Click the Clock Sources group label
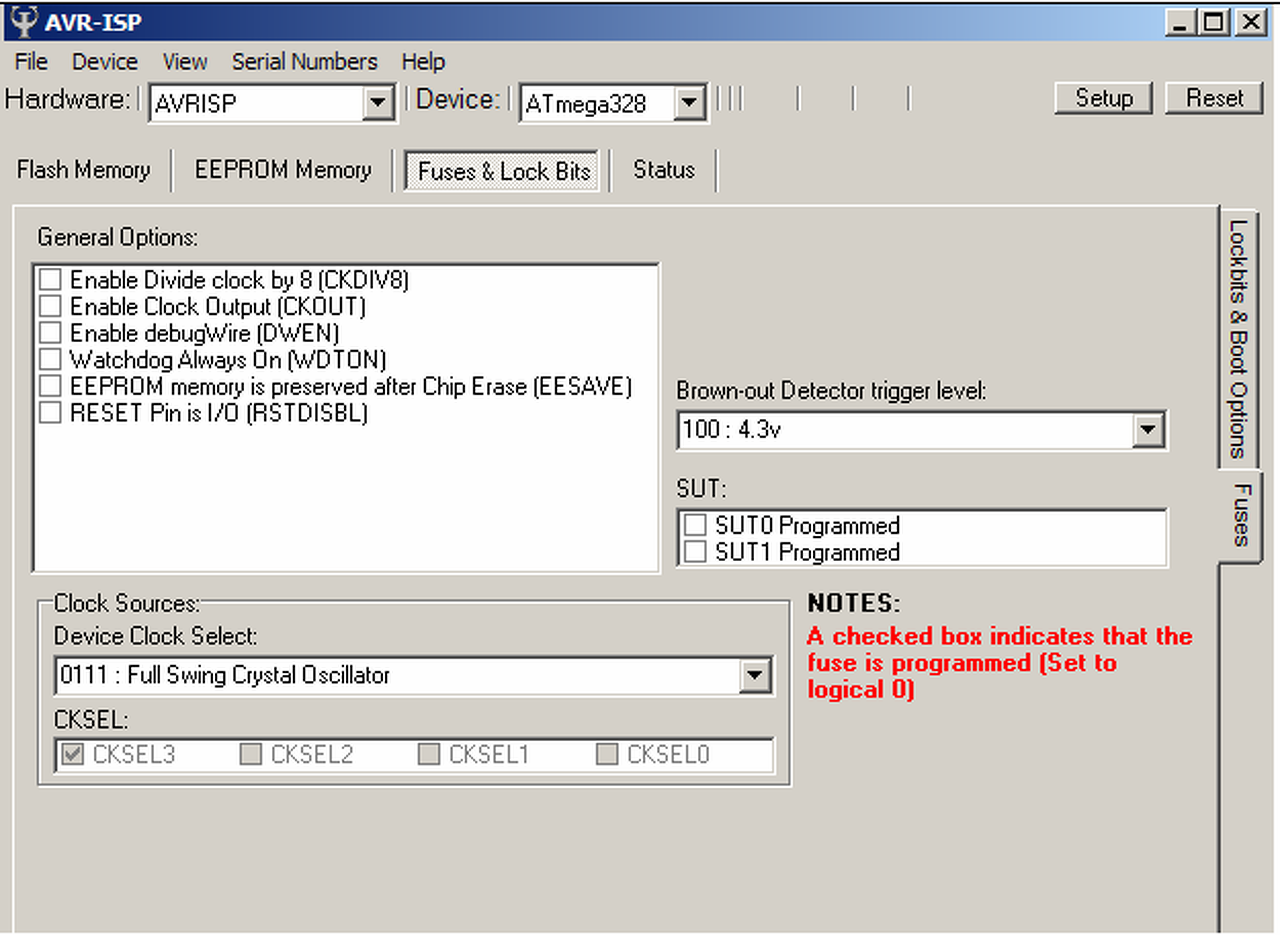1280x935 pixels. pyautogui.click(x=127, y=604)
